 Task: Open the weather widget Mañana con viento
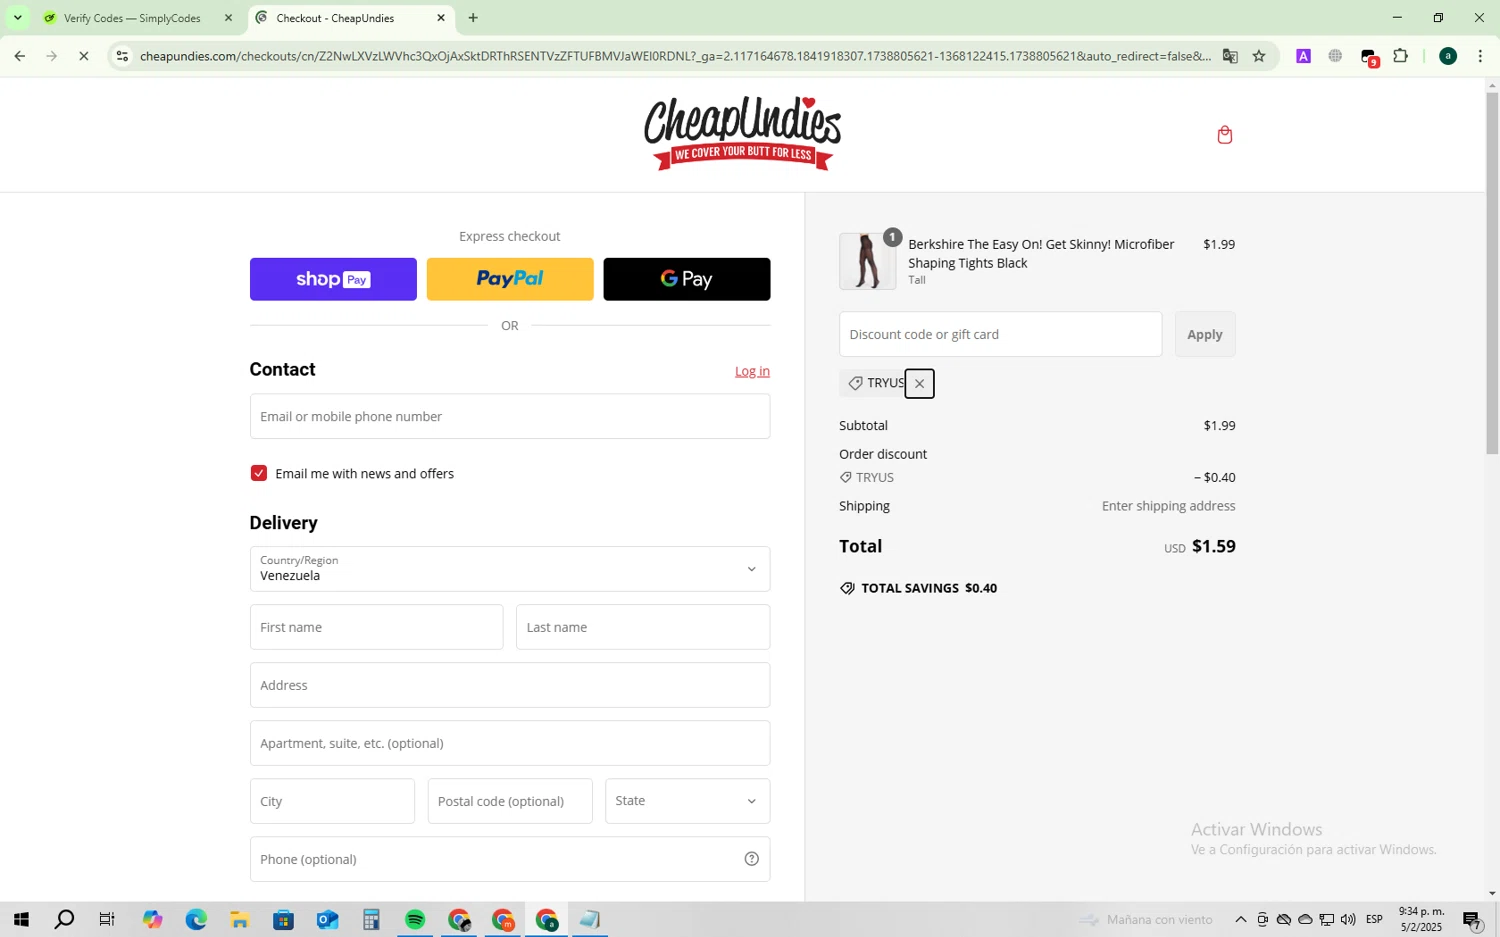coord(1146,920)
